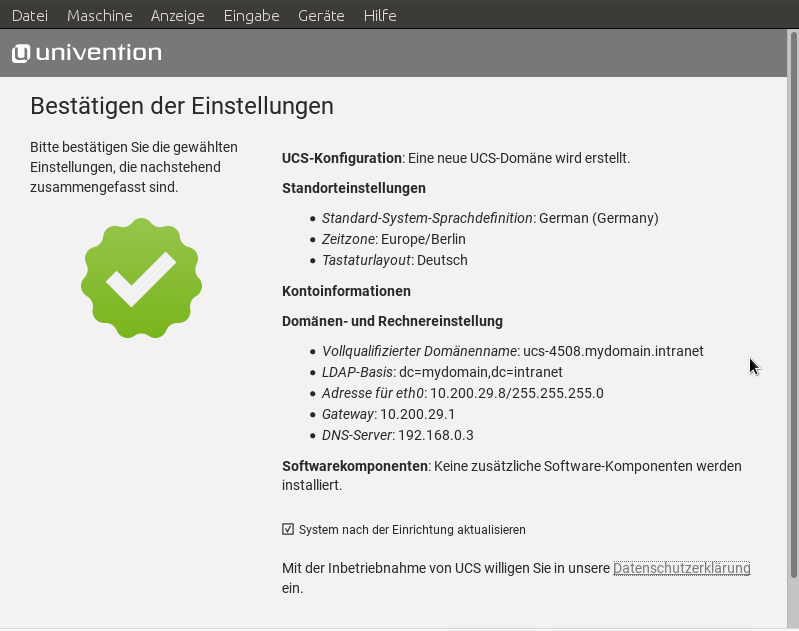Click the green checkmark badge
Screen dimensions: 799x631
pyautogui.click(x=141, y=278)
